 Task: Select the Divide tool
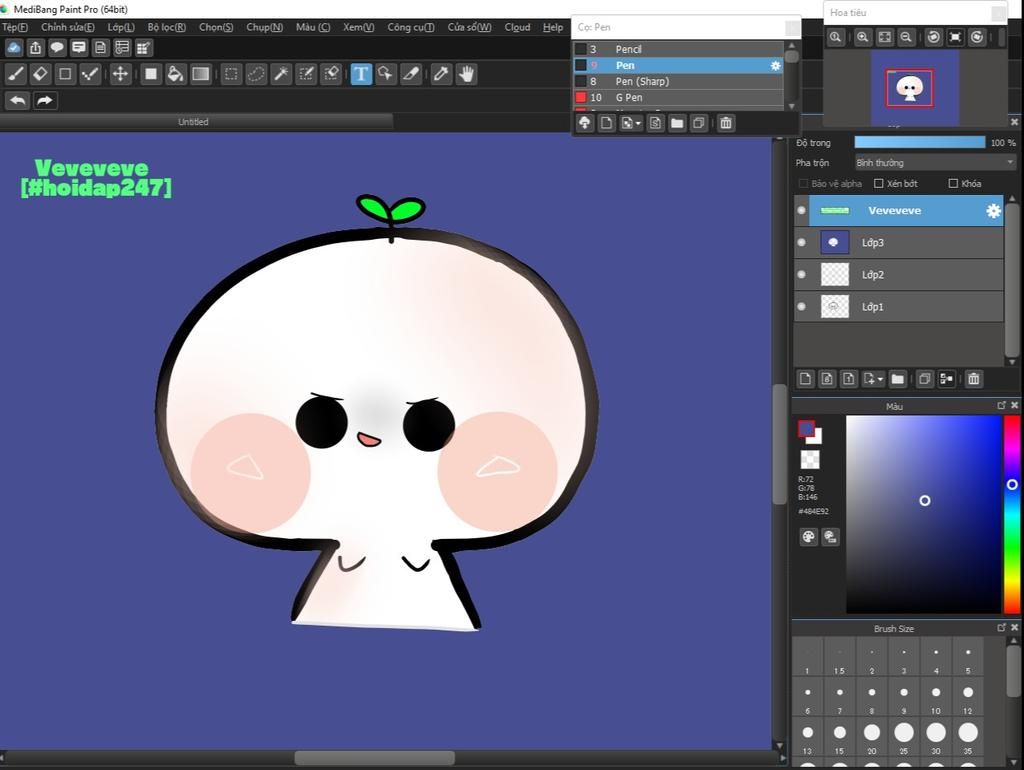pos(411,74)
